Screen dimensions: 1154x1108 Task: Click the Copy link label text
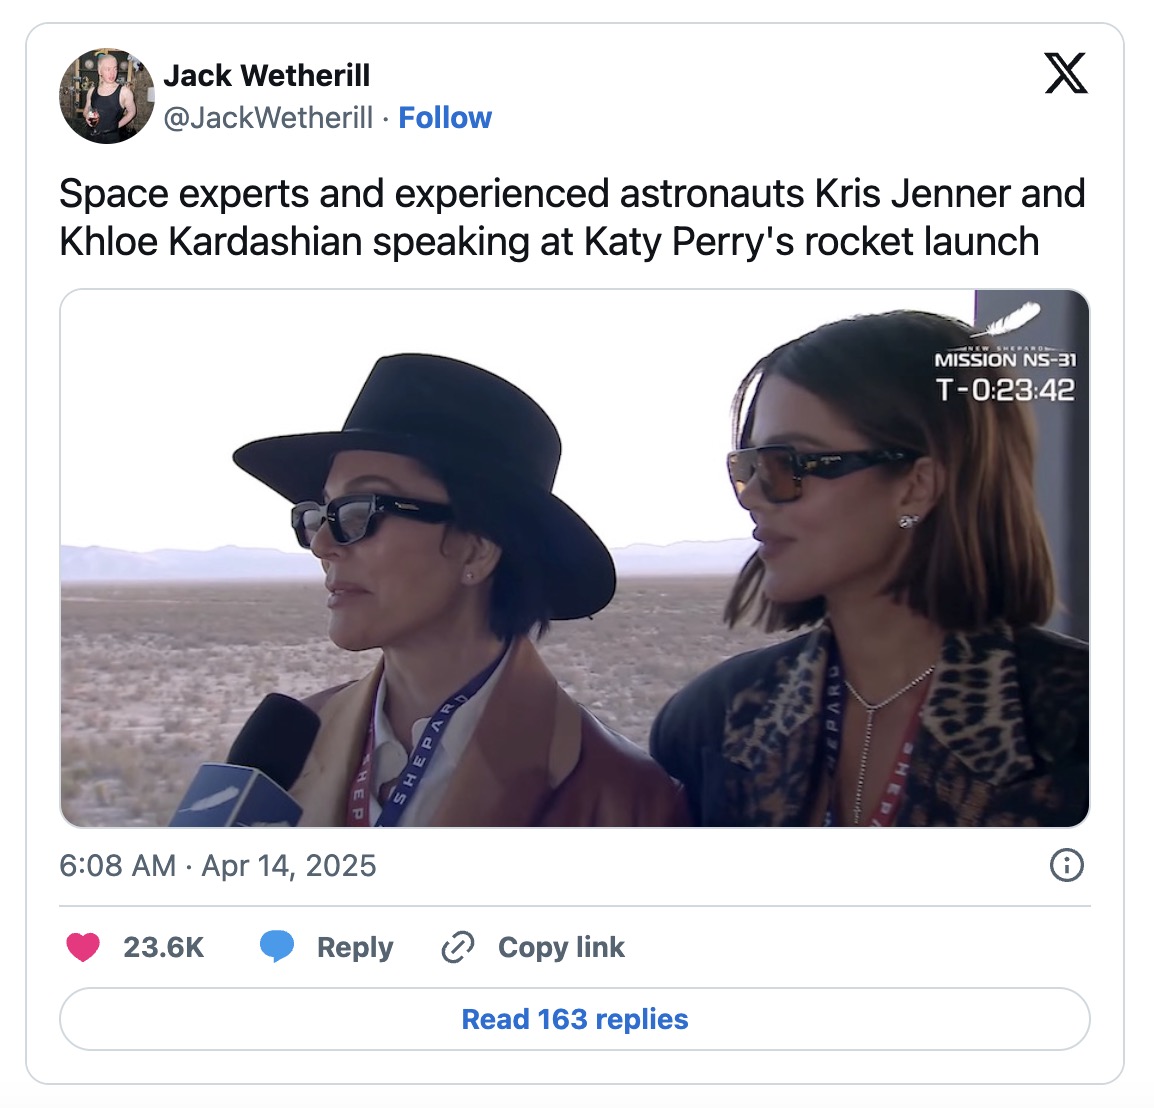[561, 947]
